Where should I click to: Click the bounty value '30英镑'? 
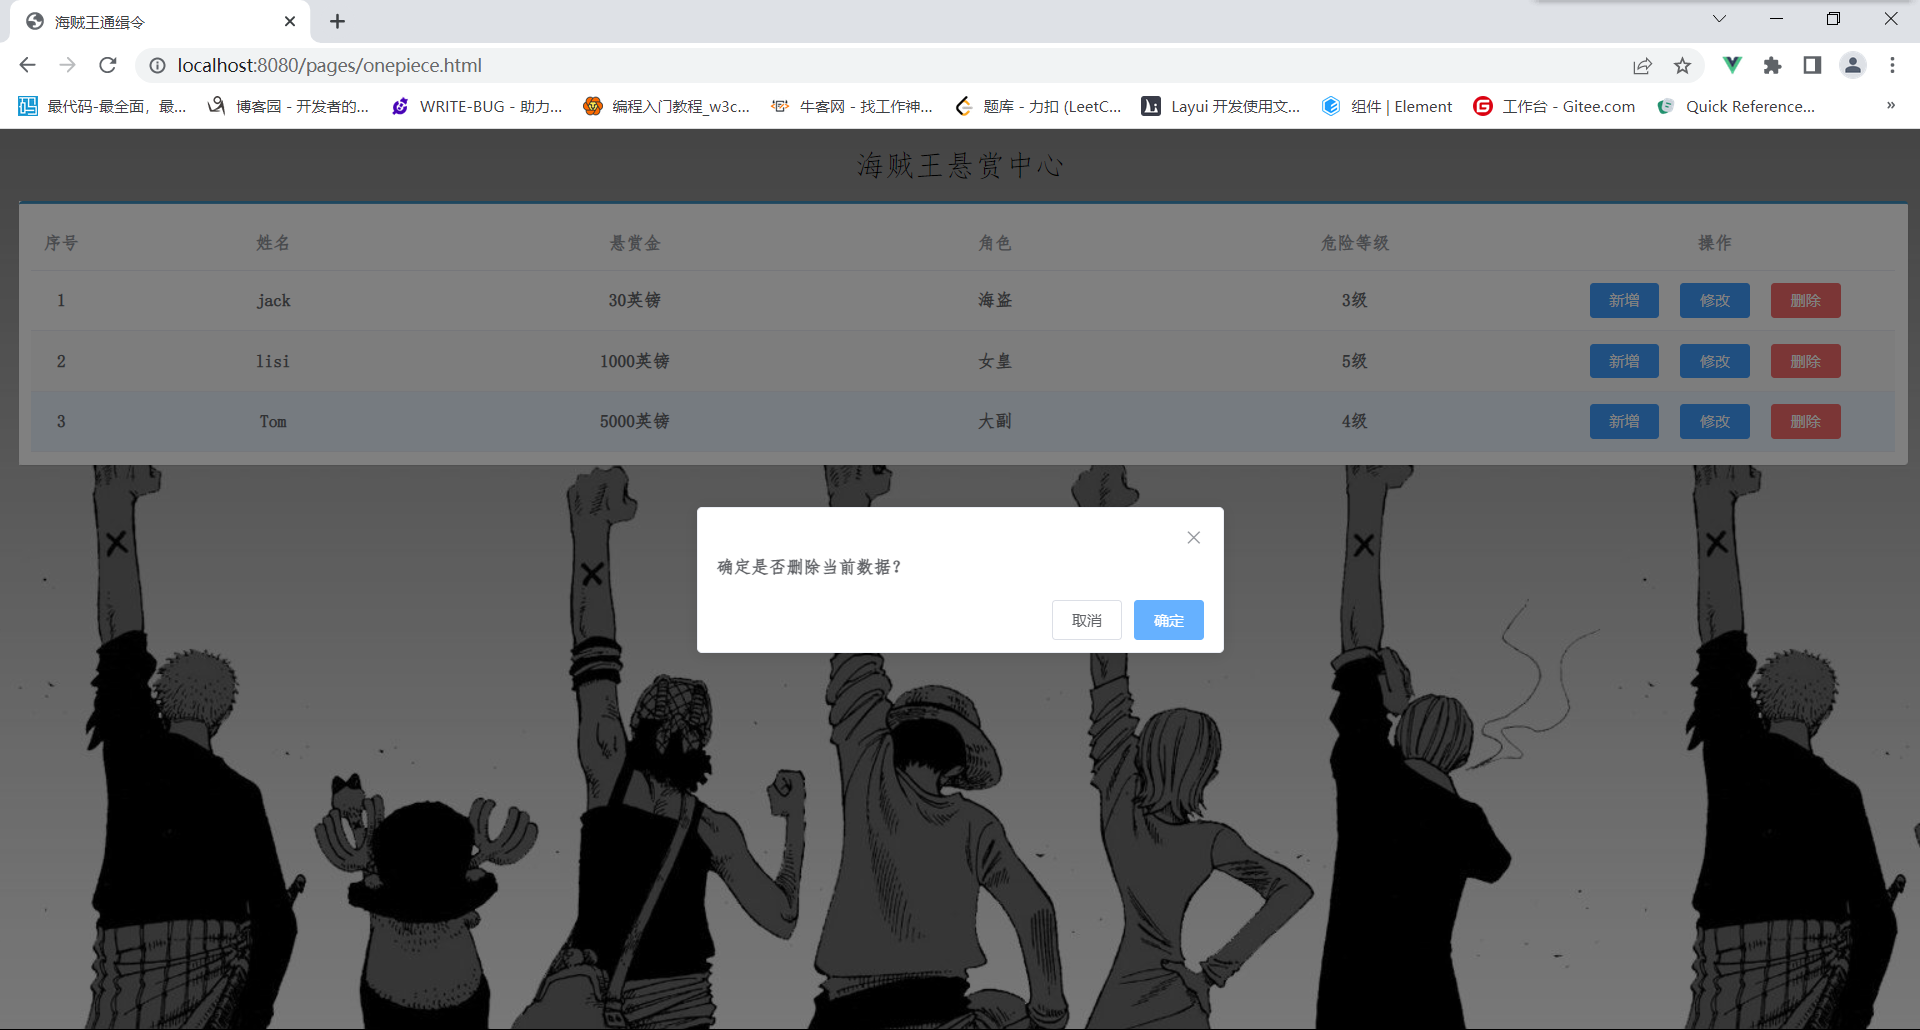point(634,300)
